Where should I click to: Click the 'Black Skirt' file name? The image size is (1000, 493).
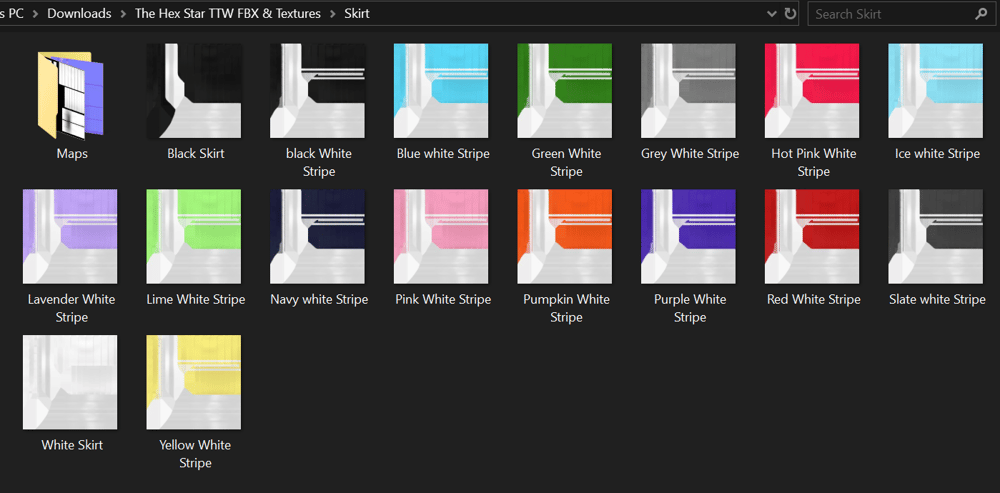click(x=196, y=154)
